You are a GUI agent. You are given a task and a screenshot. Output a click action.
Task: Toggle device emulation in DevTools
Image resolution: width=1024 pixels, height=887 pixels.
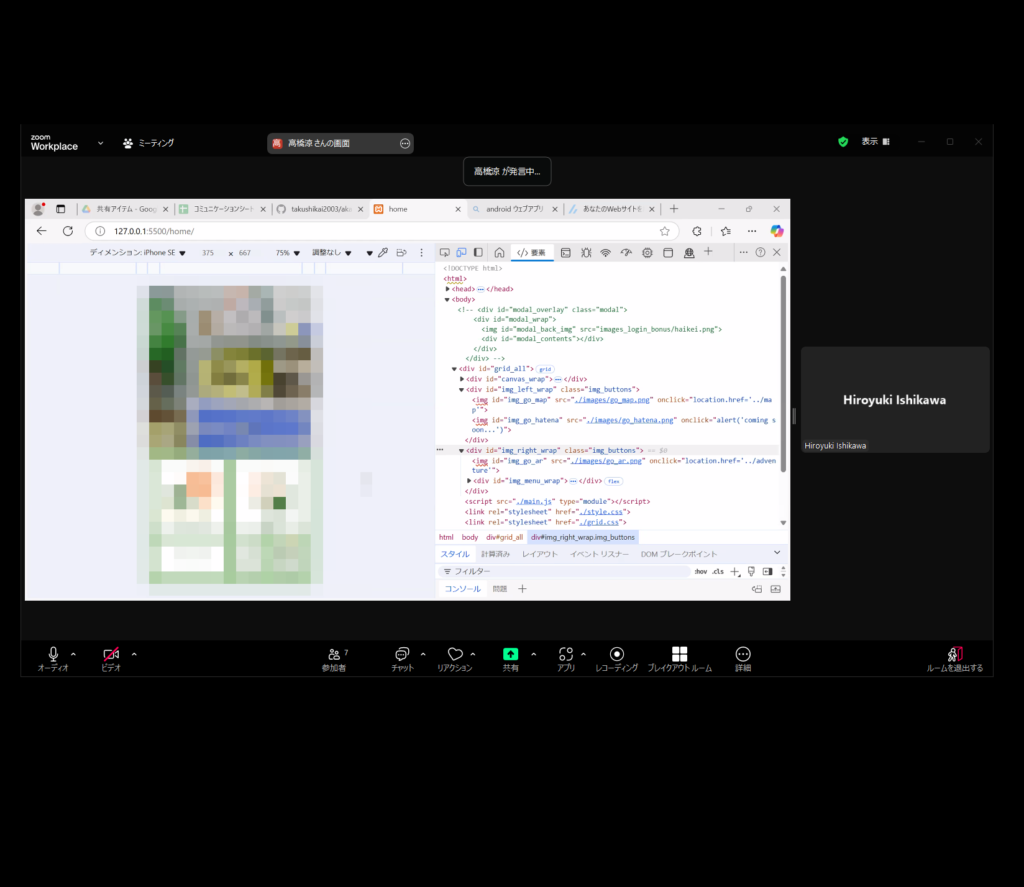coord(462,252)
